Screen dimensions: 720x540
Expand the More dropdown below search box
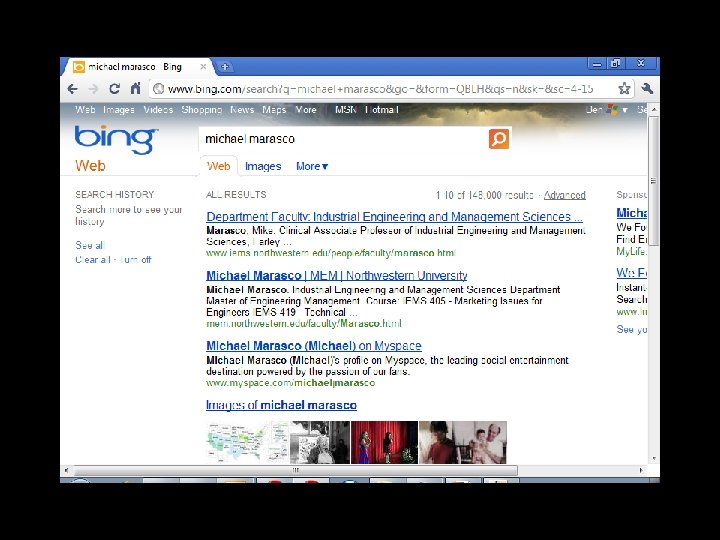[312, 166]
